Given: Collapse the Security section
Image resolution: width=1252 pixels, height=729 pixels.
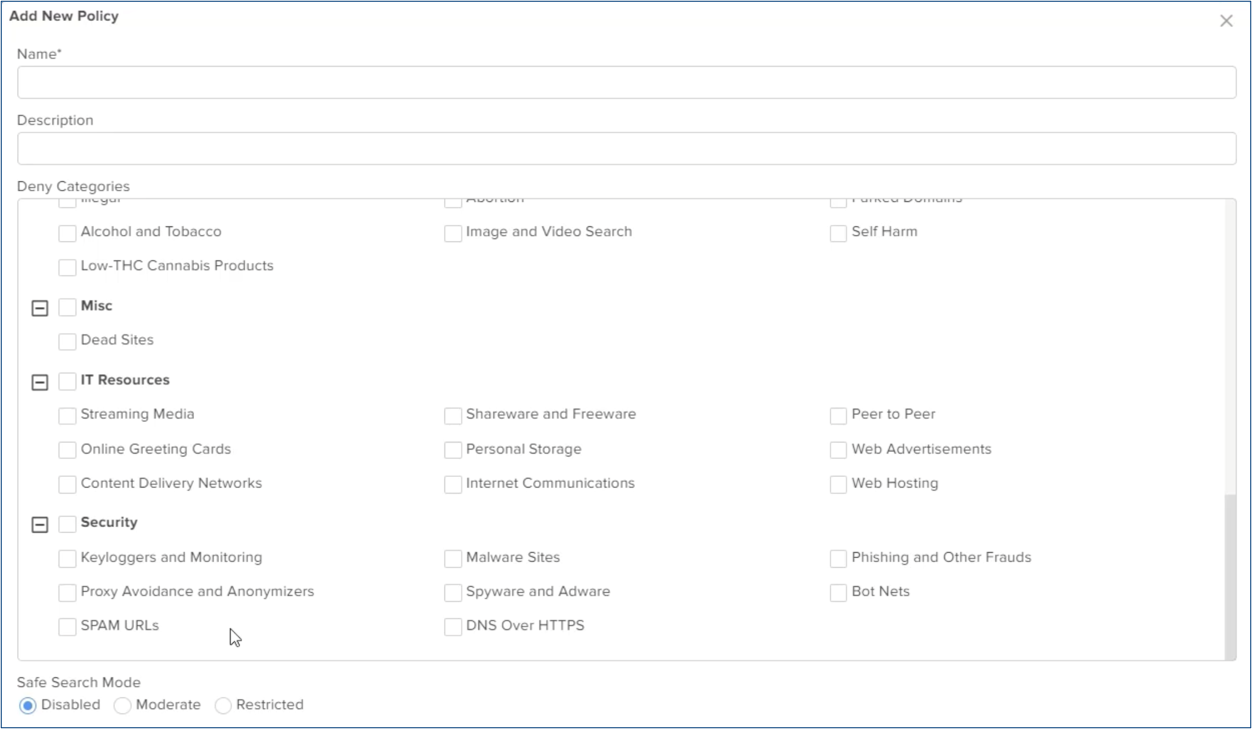Looking at the screenshot, I should [x=39, y=522].
